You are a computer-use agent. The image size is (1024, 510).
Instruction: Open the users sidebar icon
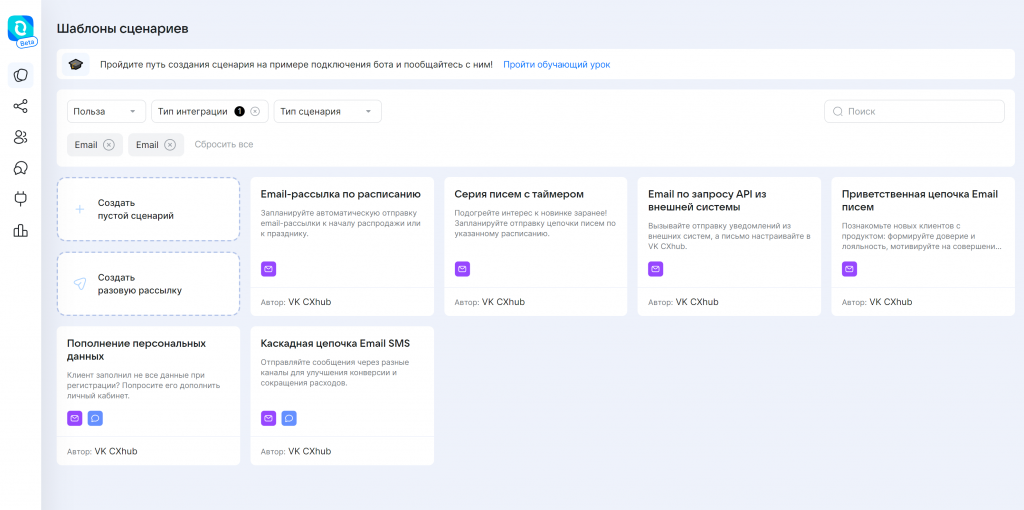(20, 136)
